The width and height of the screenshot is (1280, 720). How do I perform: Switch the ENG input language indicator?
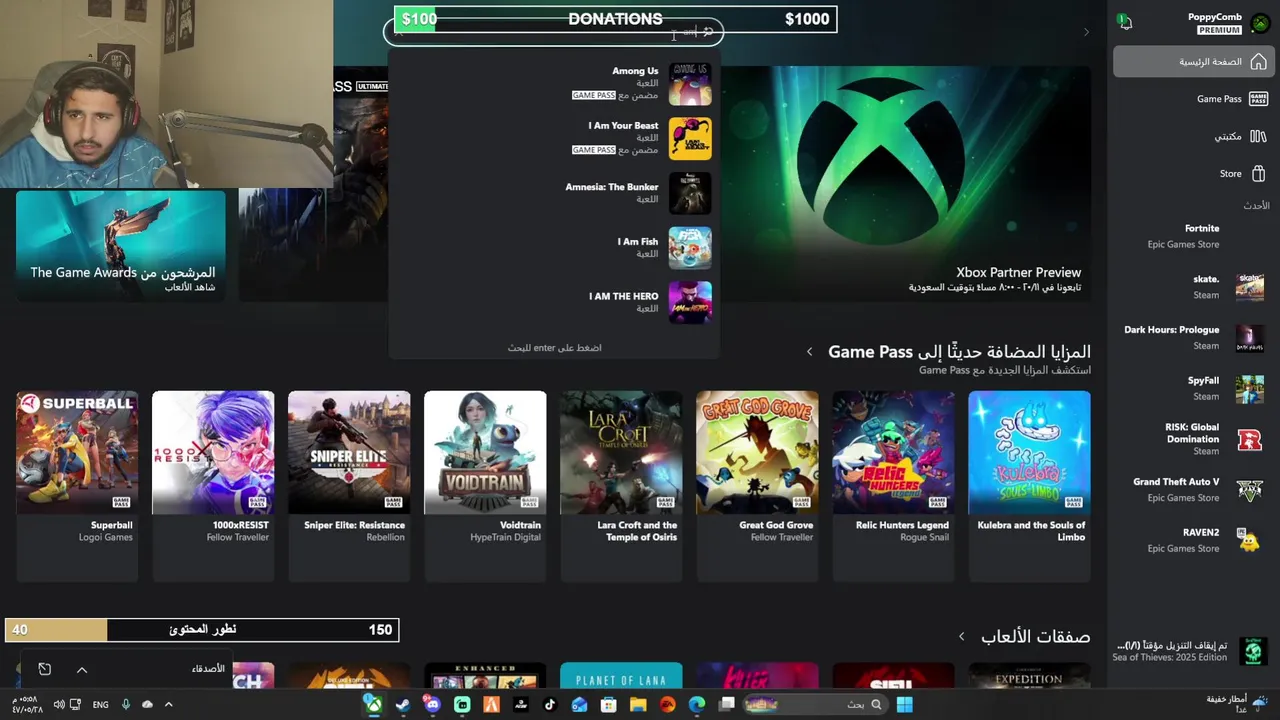(100, 705)
